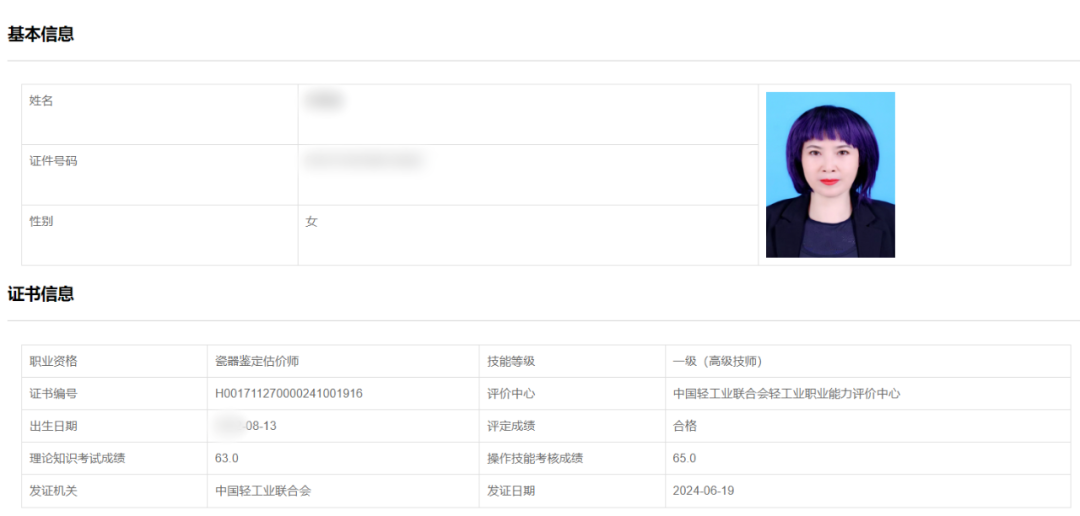Click the 理论知识考试成绩 label cell
Image resolution: width=1080 pixels, height=516 pixels.
click(114, 458)
